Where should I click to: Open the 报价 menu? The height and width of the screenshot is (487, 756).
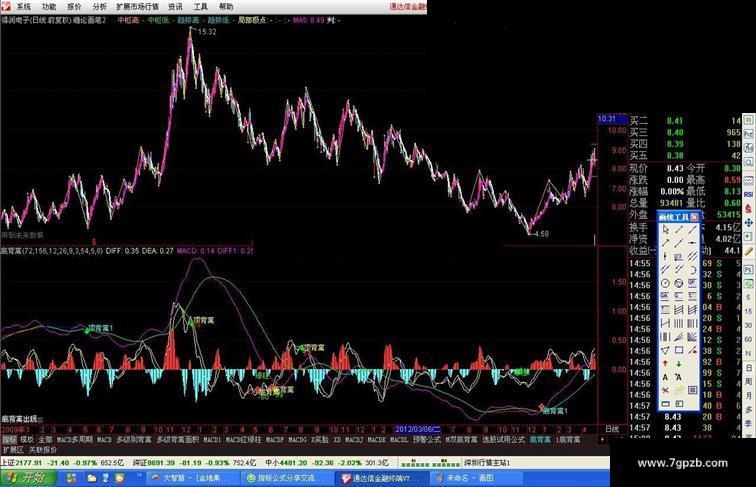[74, 7]
